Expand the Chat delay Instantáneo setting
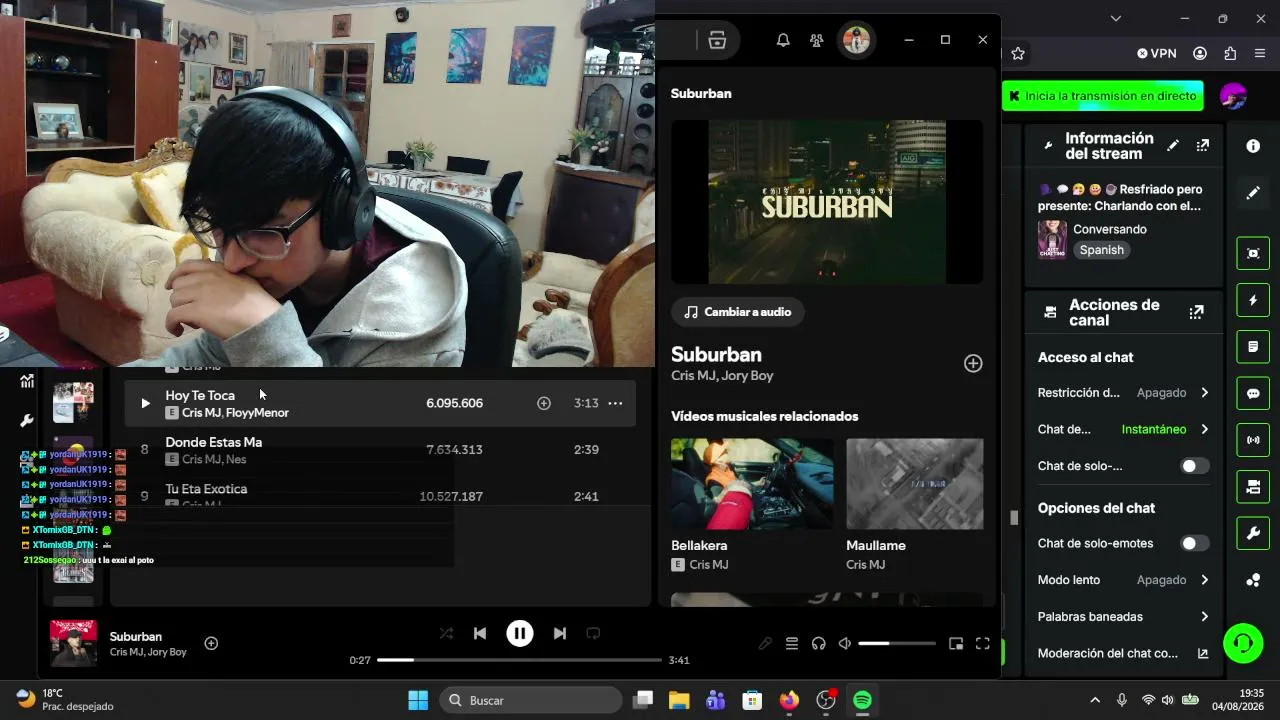This screenshot has height=720, width=1280. coord(1123,429)
